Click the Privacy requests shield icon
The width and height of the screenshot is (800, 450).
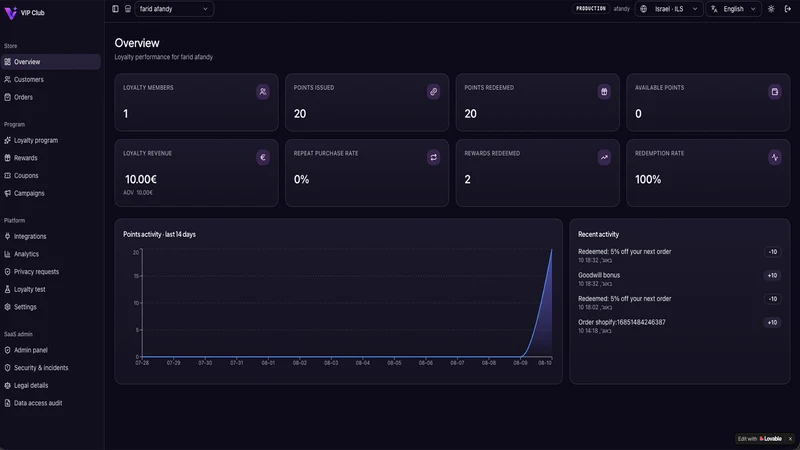[x=7, y=271]
